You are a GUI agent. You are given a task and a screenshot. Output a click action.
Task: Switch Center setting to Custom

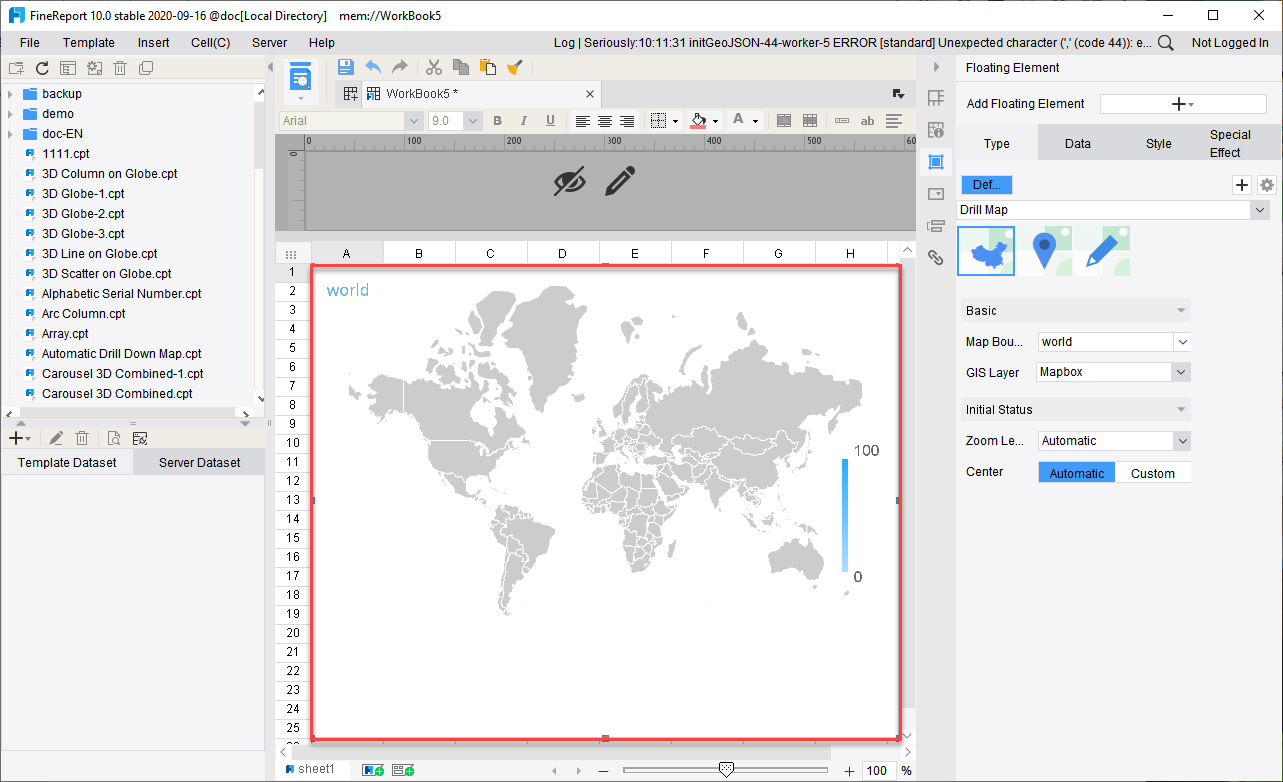click(x=1153, y=472)
